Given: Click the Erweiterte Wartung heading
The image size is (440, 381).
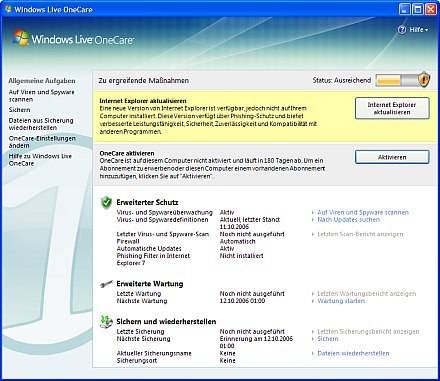Looking at the screenshot, I should click(x=150, y=284).
